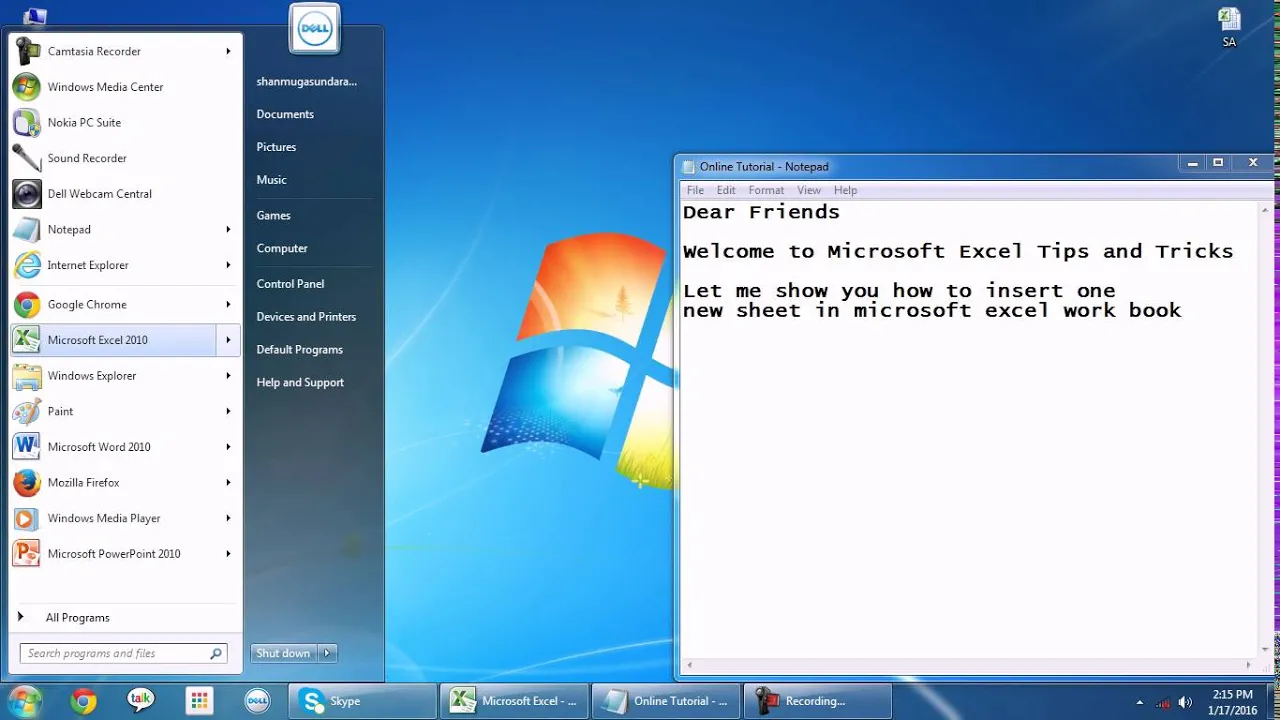Click the taskbar clock showing 2:15 PM
The height and width of the screenshot is (720, 1280).
(1232, 702)
